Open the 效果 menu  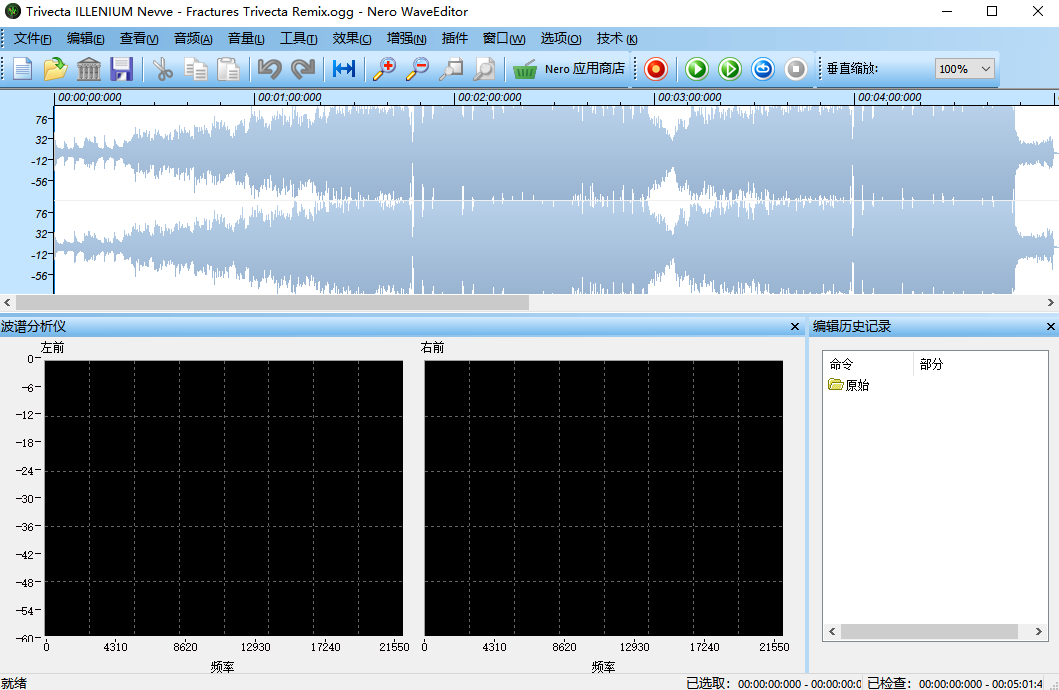coord(351,39)
